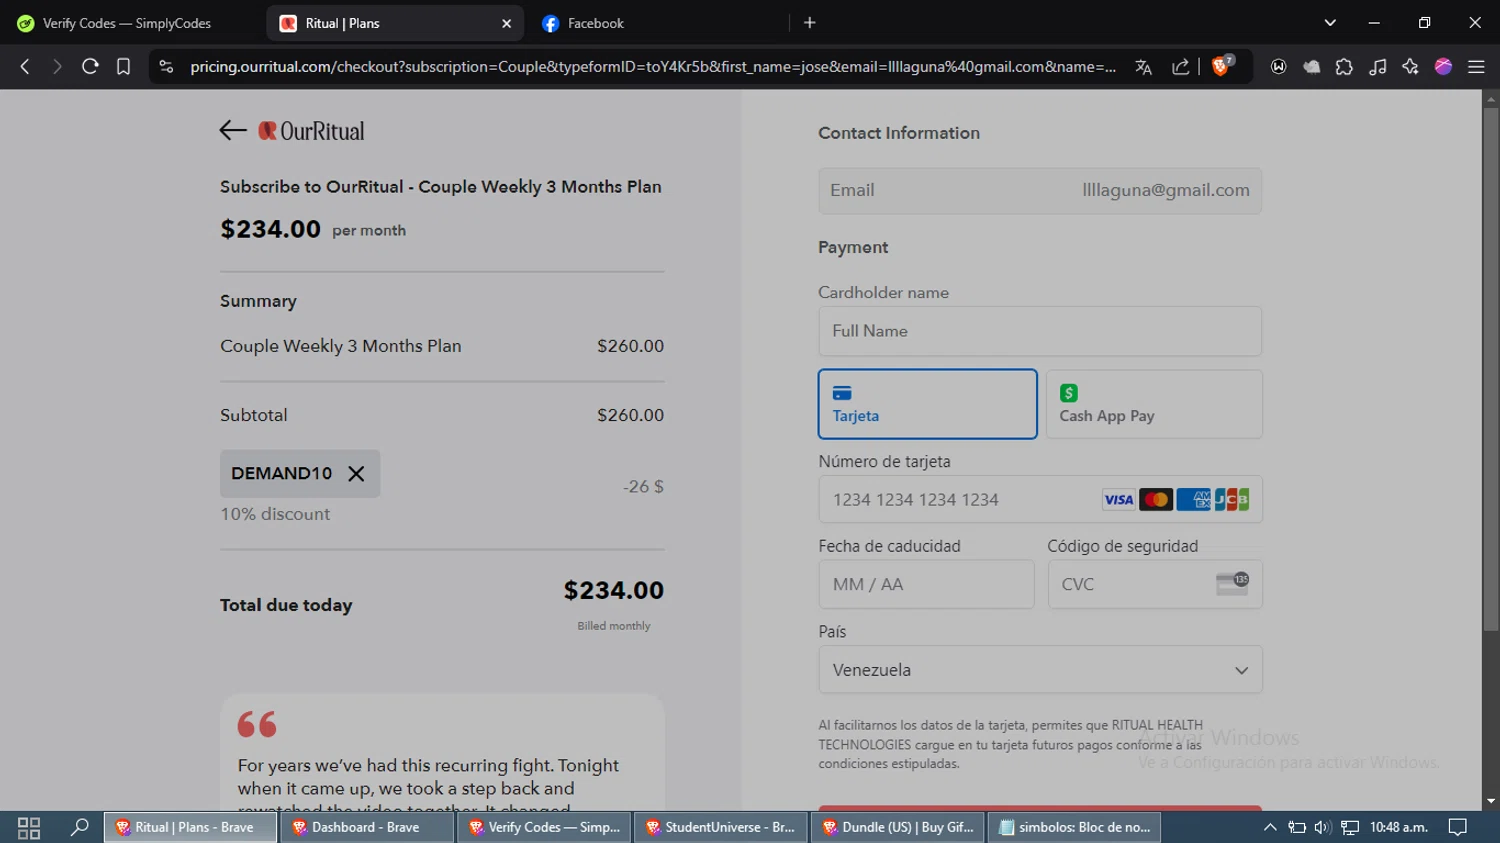
Task: Switch to StudentUniverse taskbar window
Action: click(x=719, y=827)
